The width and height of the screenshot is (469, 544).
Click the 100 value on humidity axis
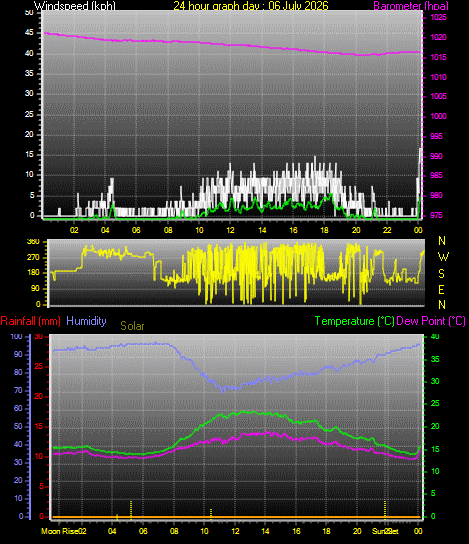point(16,337)
